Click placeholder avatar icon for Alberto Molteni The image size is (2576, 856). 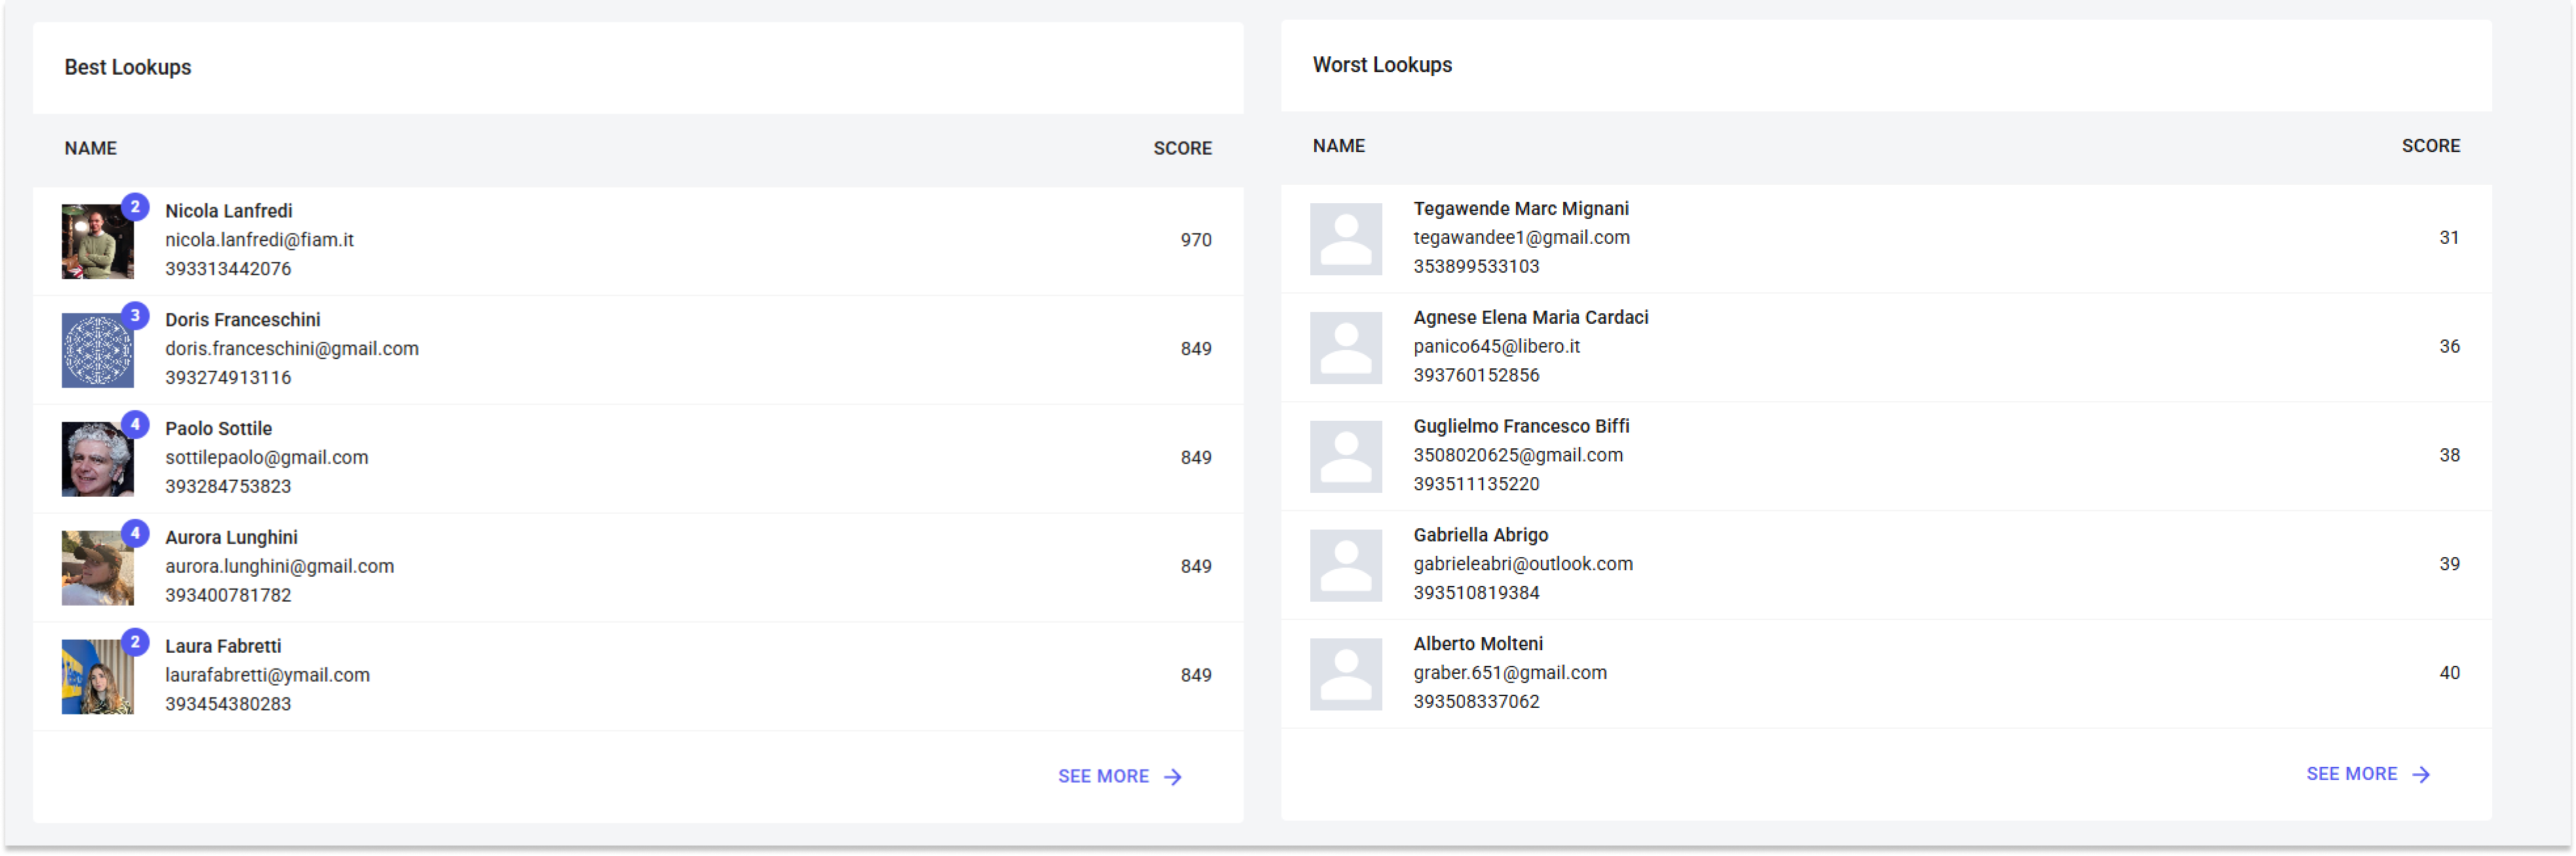[1345, 675]
